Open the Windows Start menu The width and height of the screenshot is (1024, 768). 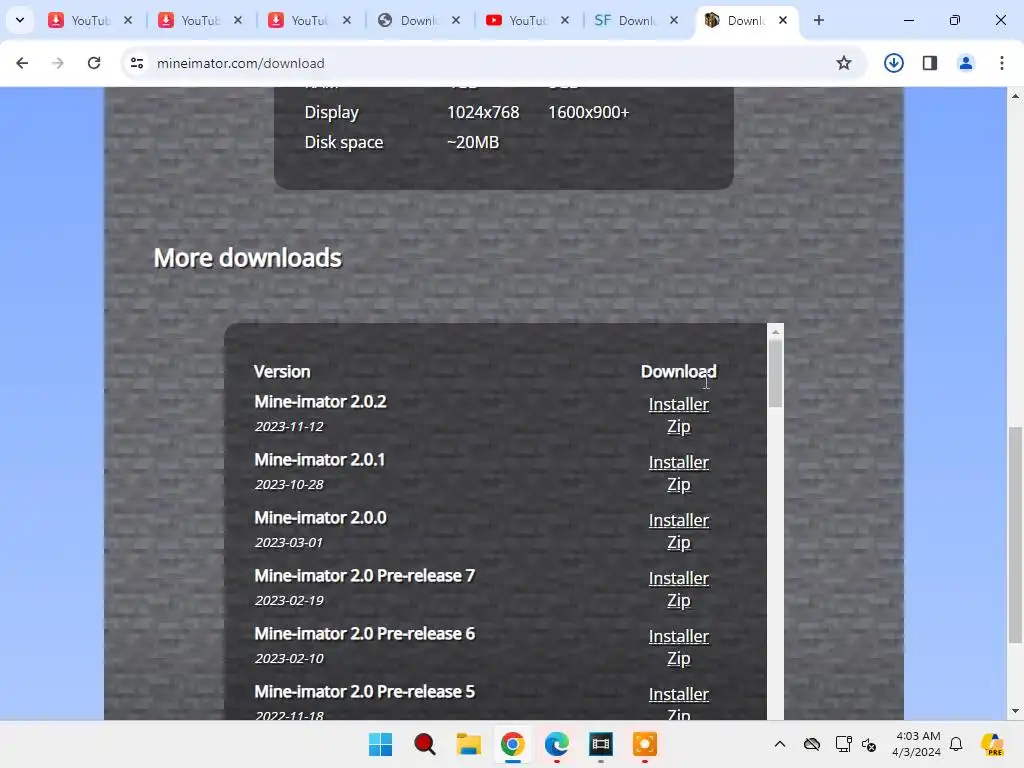[380, 744]
